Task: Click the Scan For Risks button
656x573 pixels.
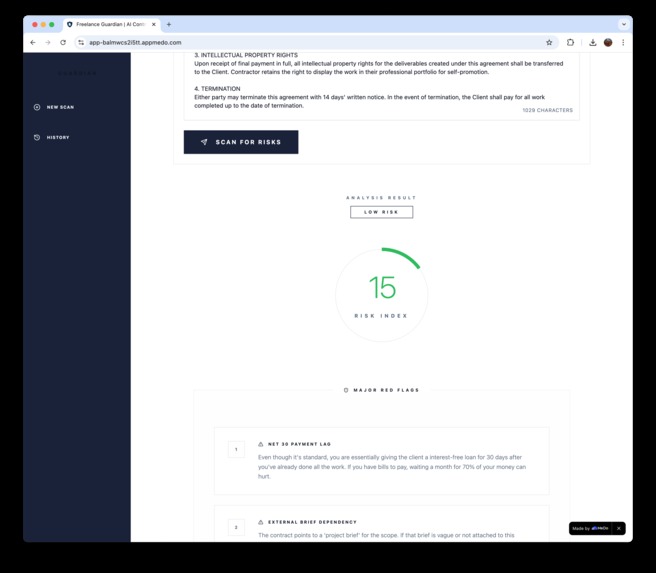Action: (241, 142)
